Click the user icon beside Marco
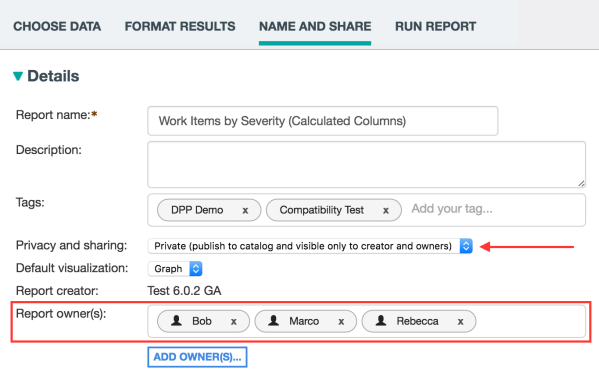The image size is (599, 376). tap(274, 320)
